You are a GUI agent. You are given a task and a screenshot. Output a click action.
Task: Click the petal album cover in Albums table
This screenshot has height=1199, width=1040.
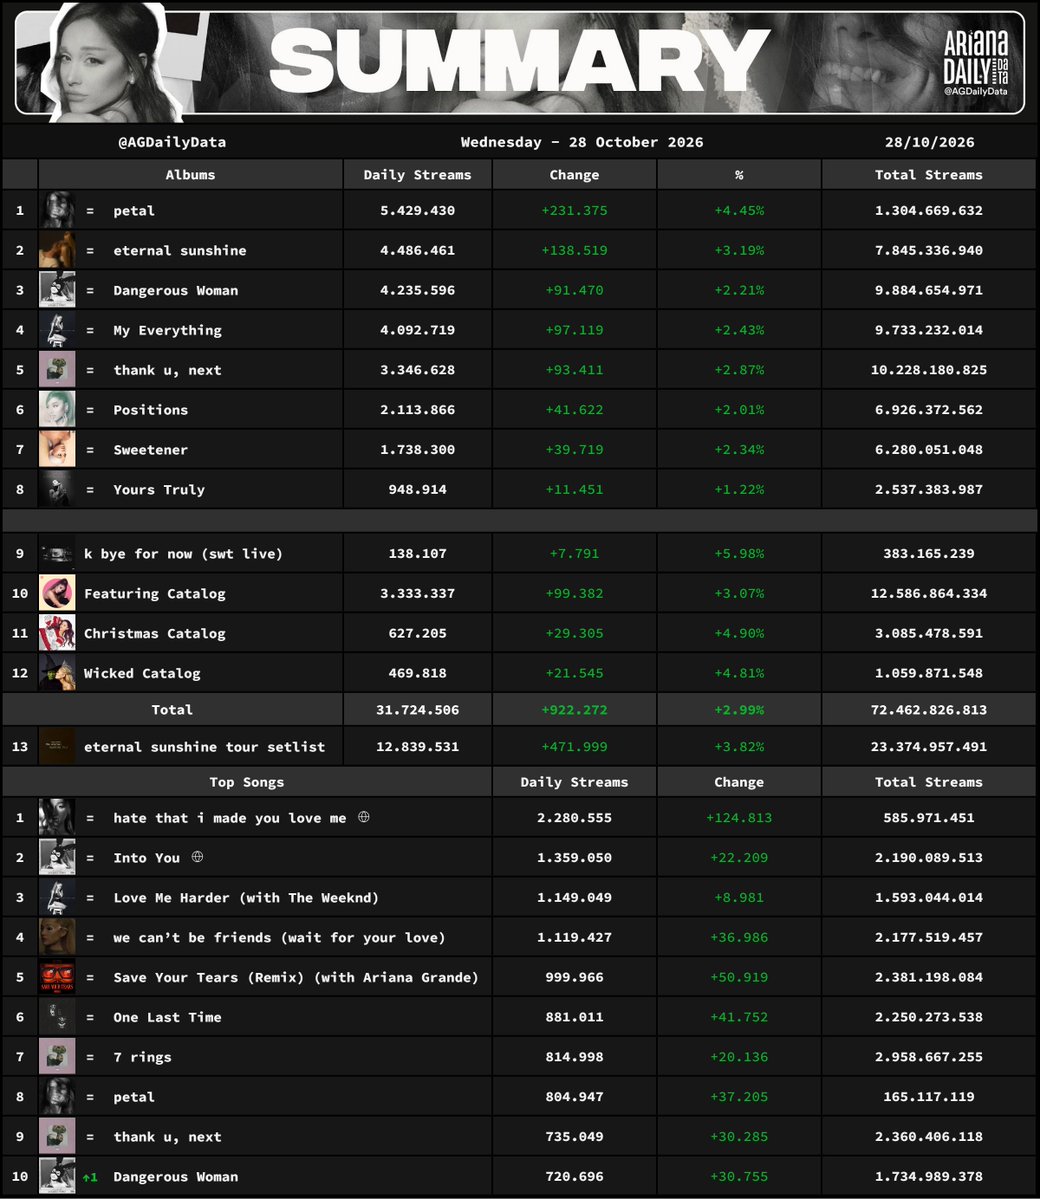pyautogui.click(x=57, y=210)
